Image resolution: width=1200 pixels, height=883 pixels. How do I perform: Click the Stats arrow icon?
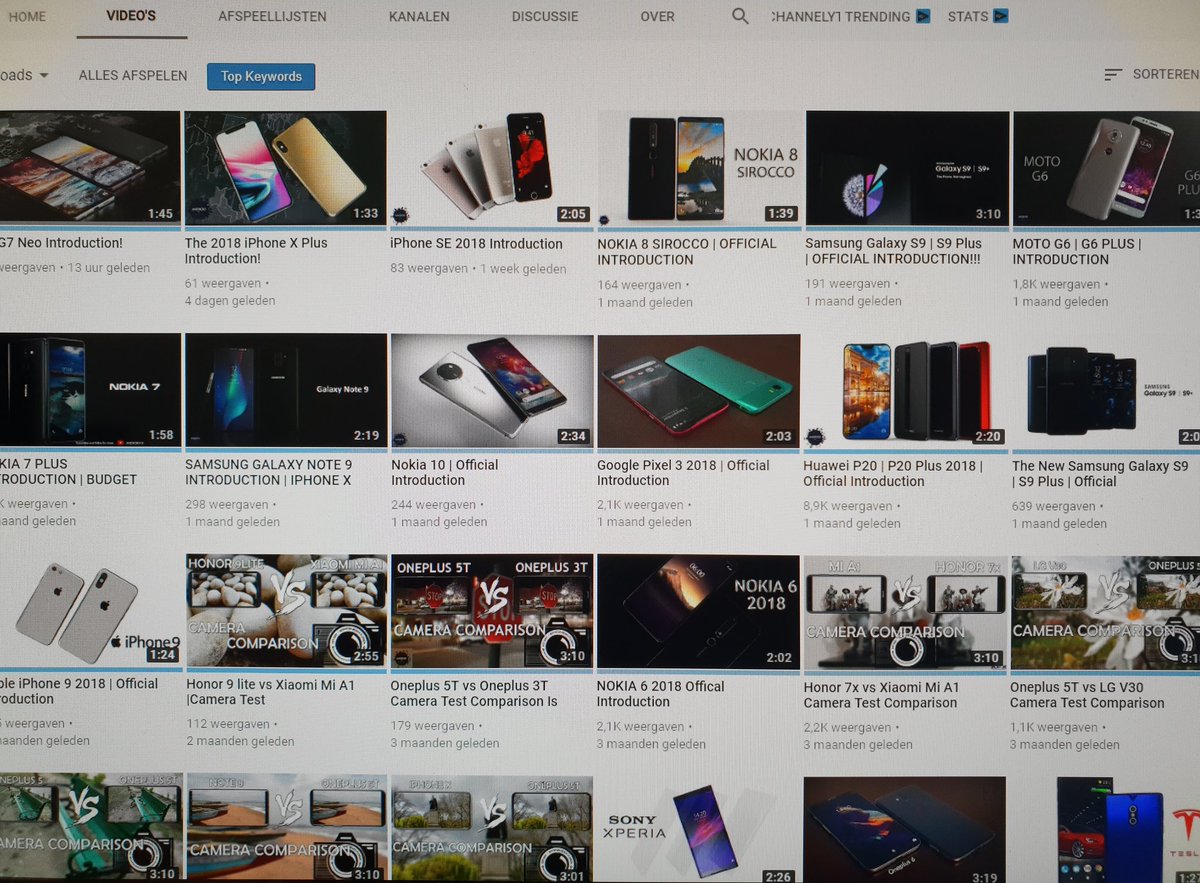(1000, 16)
